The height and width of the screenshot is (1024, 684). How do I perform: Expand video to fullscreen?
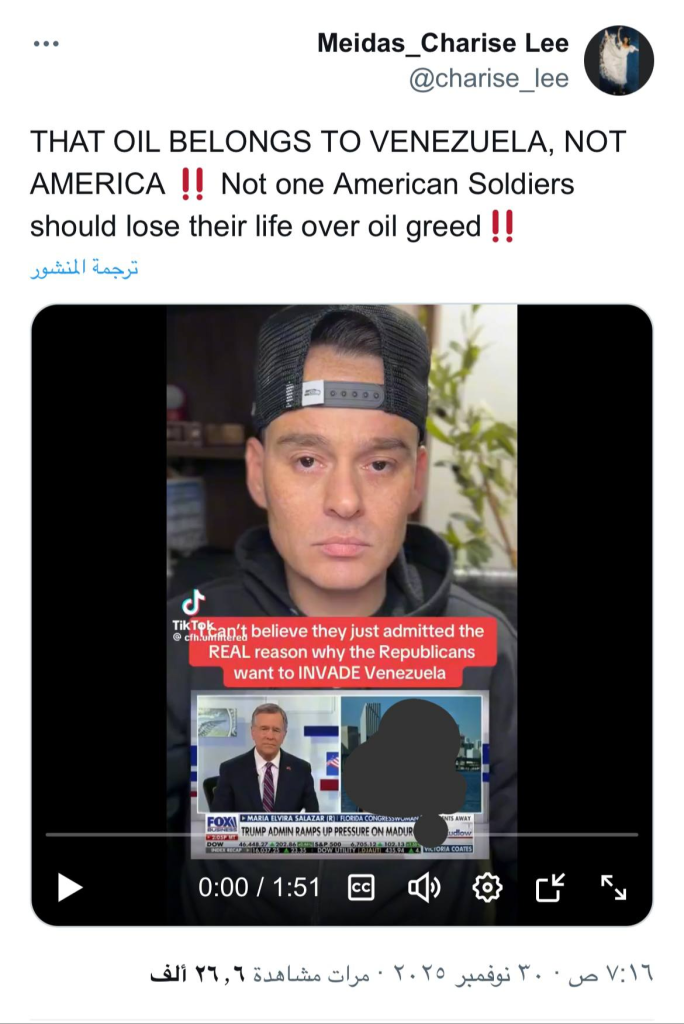click(613, 887)
